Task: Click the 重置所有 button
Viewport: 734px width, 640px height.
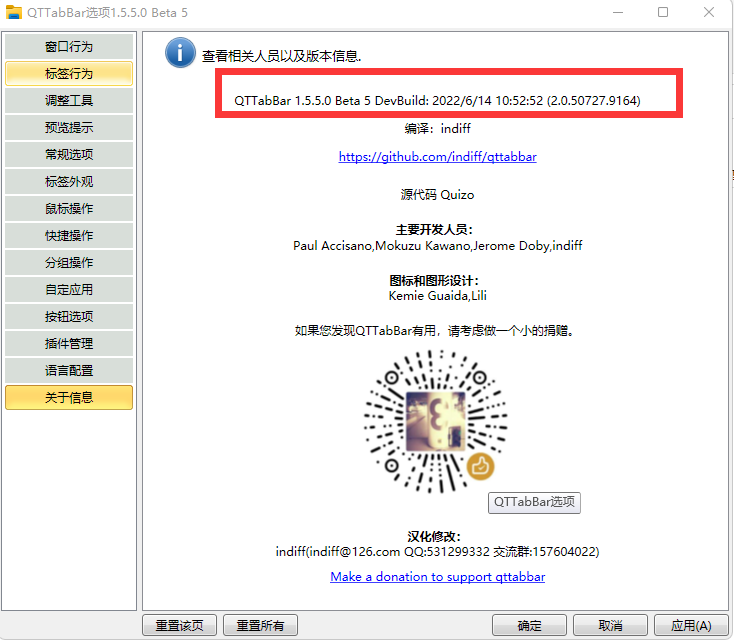Action: coord(260,625)
